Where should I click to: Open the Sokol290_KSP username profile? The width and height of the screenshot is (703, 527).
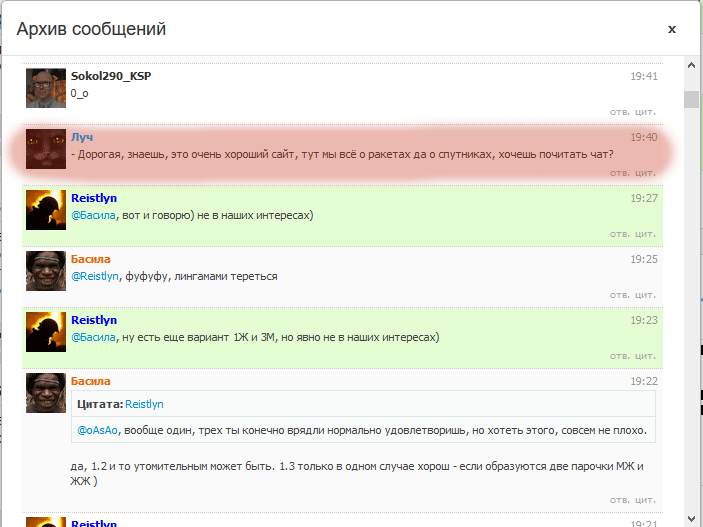111,76
